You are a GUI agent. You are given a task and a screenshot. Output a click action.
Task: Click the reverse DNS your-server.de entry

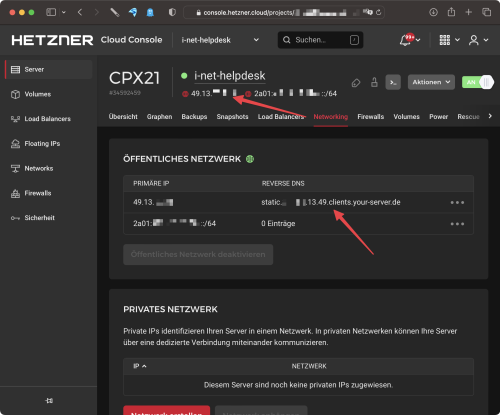[331, 202]
